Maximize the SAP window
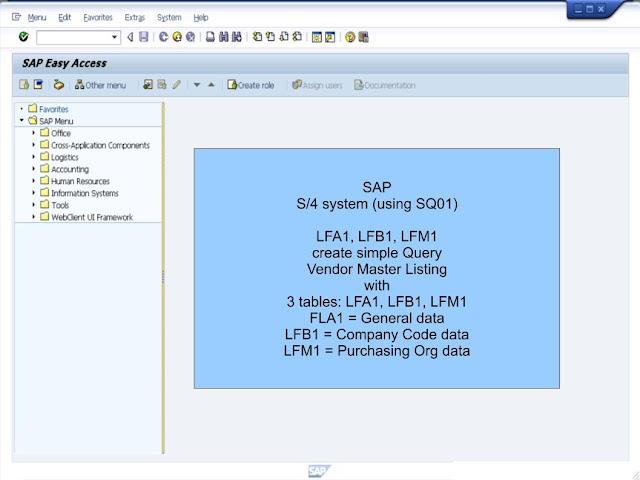The height and width of the screenshot is (480, 640). [590, 9]
